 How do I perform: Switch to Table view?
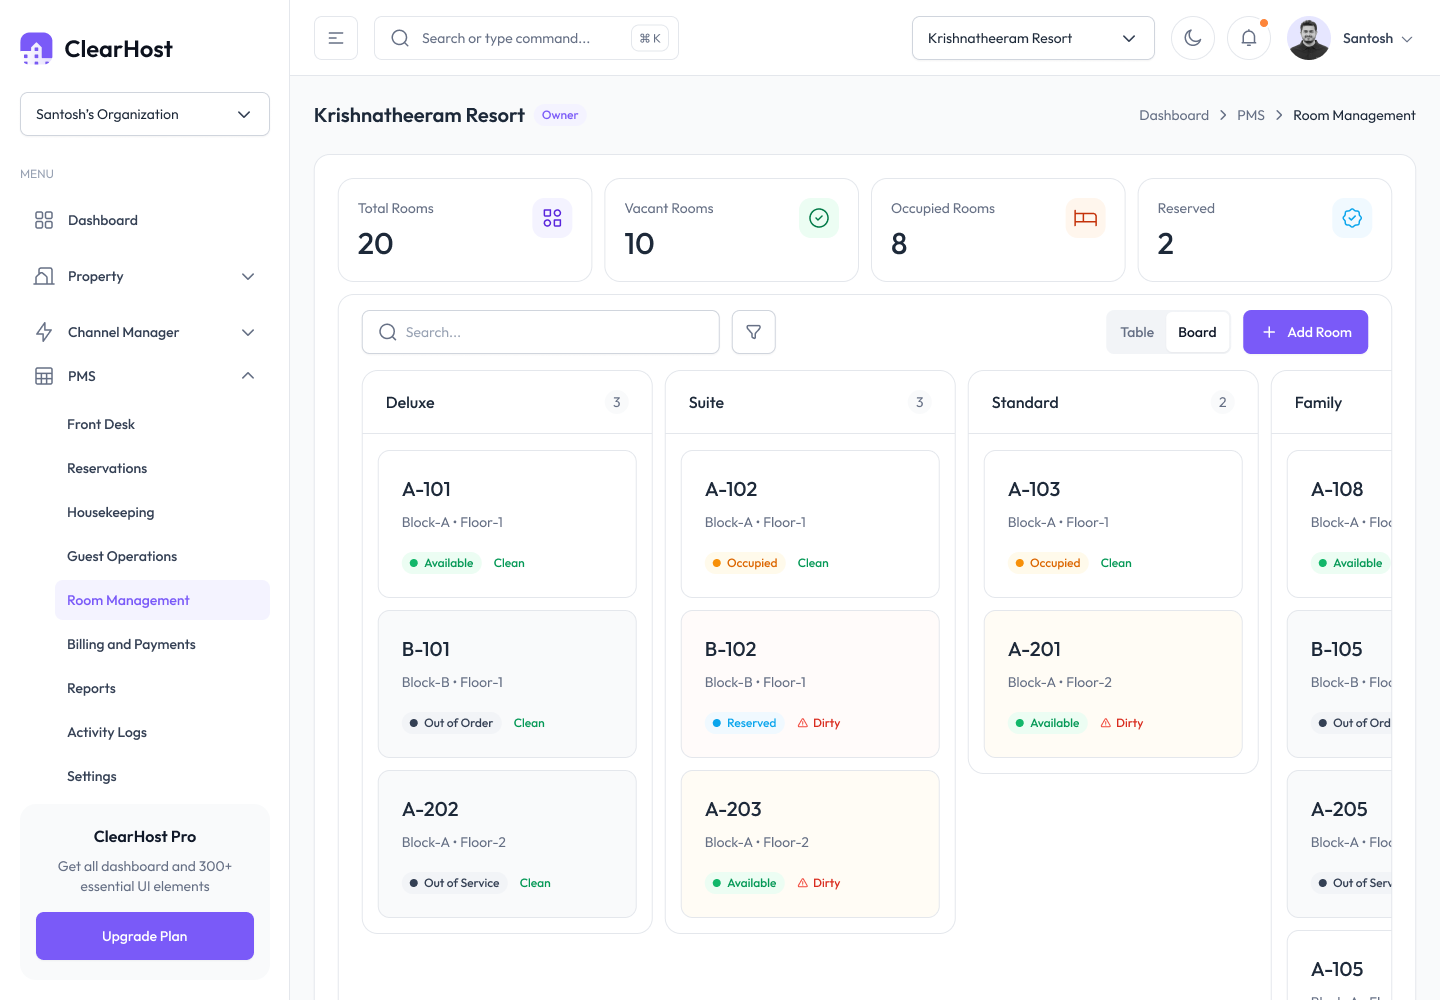point(1137,332)
